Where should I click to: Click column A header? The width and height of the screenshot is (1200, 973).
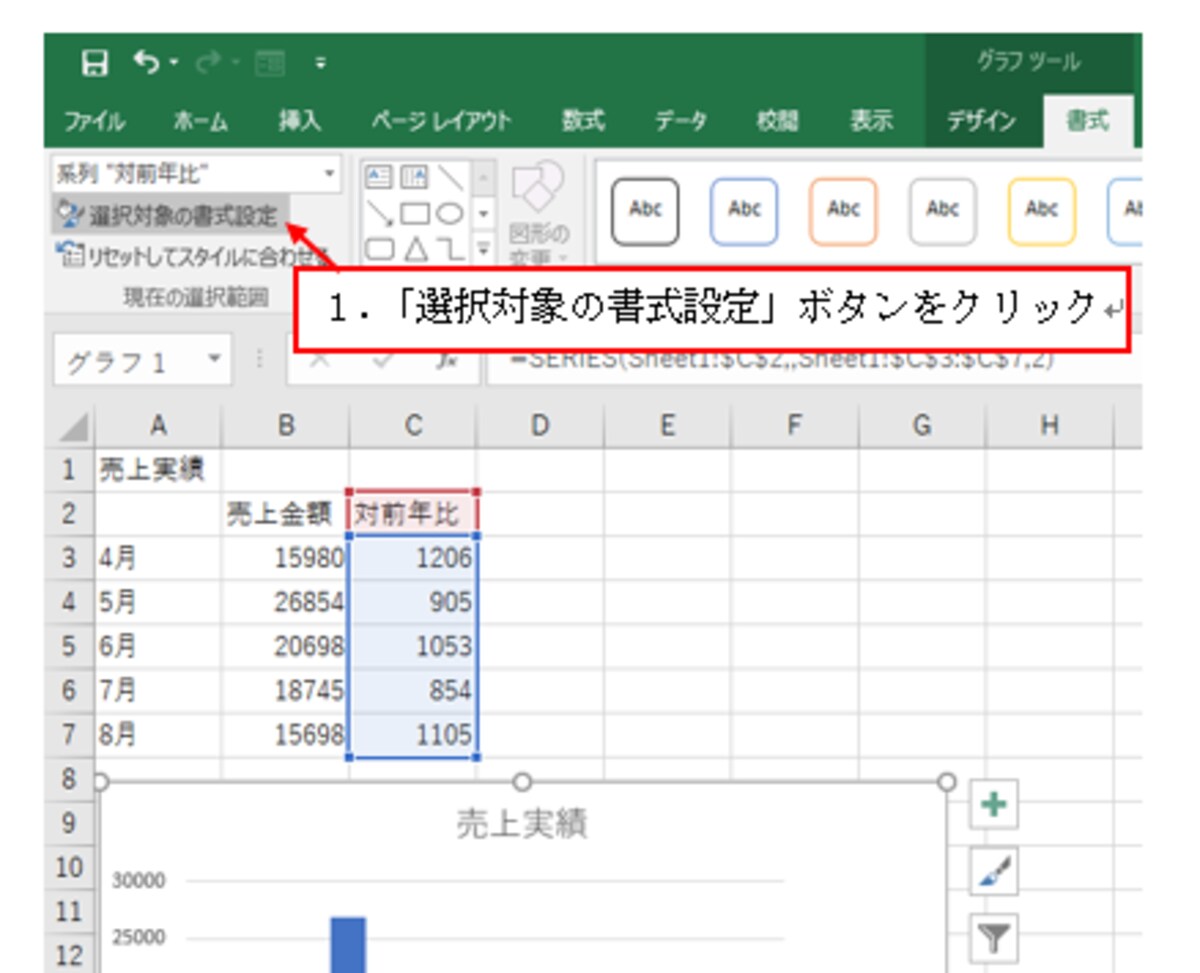click(158, 427)
